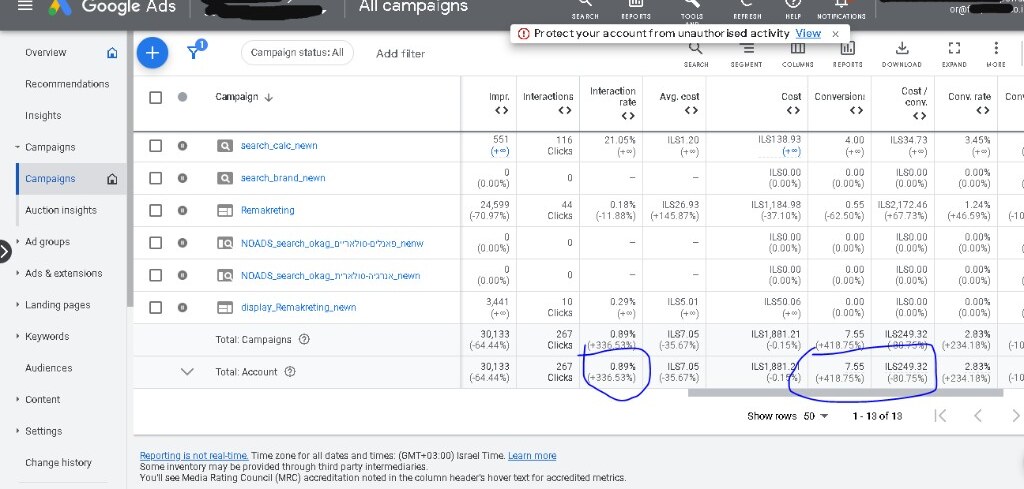Screen dimensions: 1024x489
Task: Open Audiences in the sidebar
Action: pos(48,368)
